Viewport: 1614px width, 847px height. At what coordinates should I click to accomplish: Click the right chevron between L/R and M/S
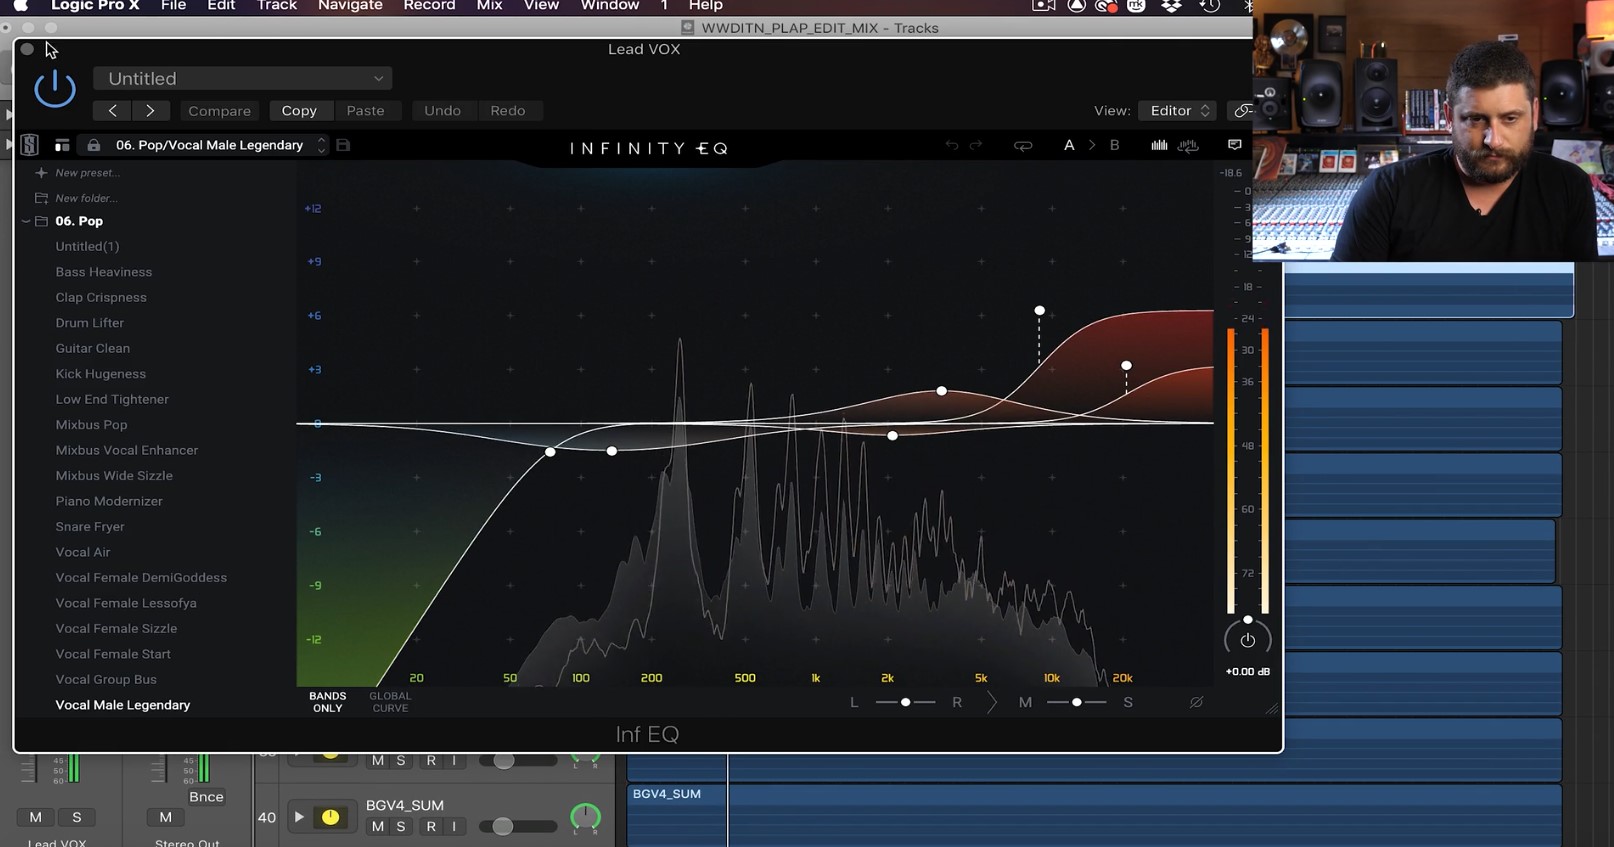(x=991, y=702)
